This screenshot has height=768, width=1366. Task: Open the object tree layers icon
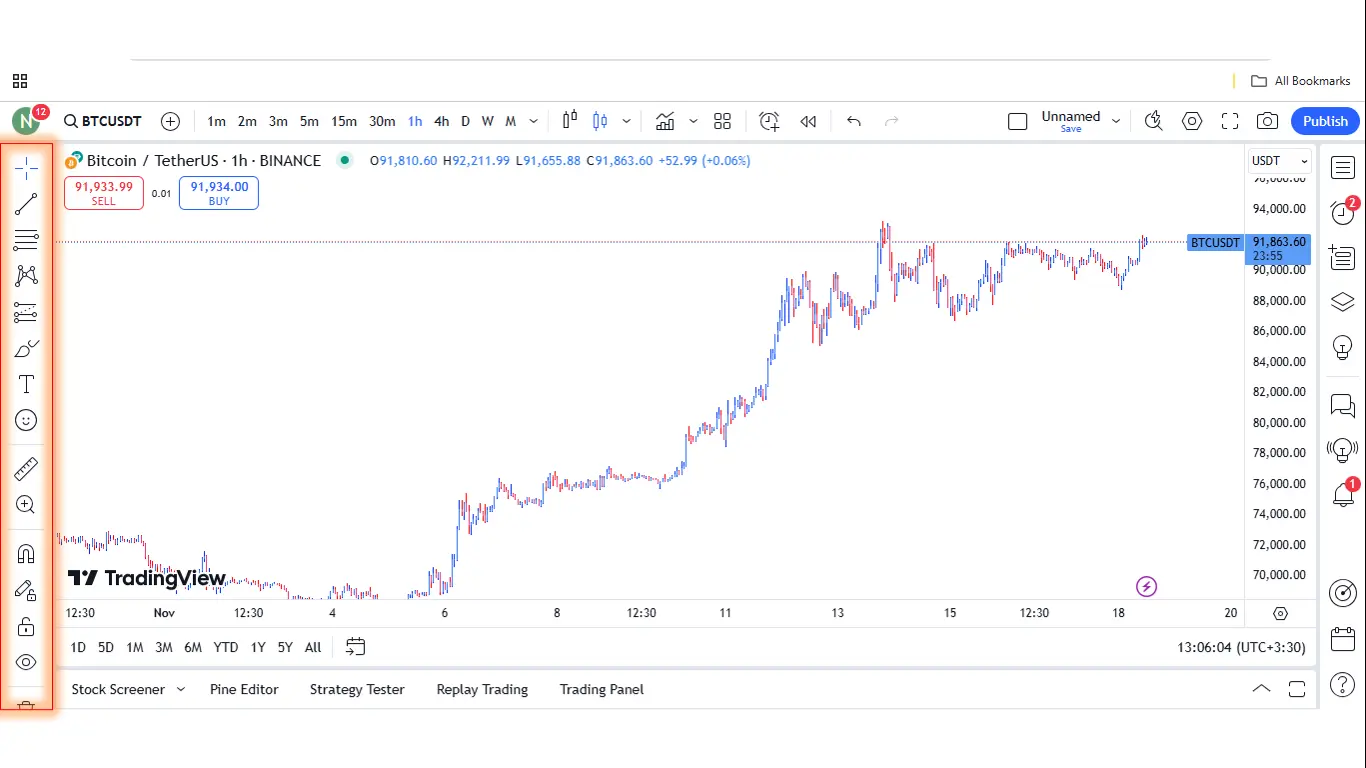pyautogui.click(x=1342, y=301)
